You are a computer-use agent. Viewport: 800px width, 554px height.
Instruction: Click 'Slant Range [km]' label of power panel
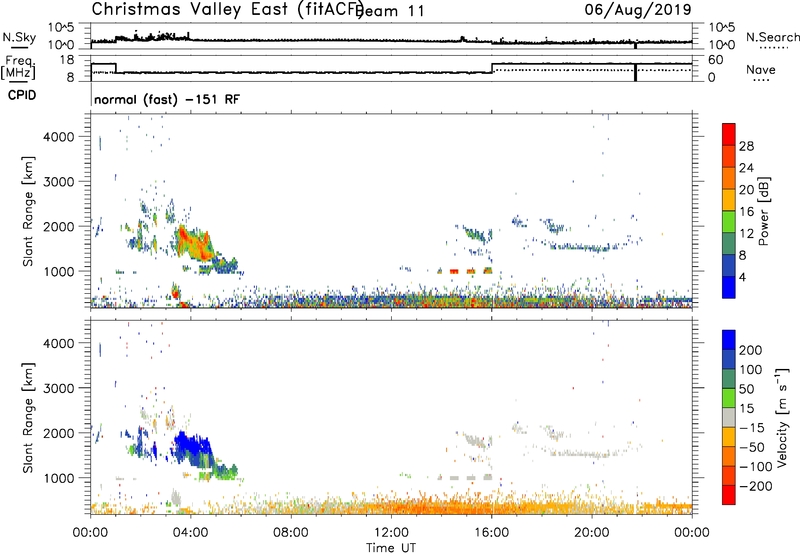pyautogui.click(x=28, y=211)
